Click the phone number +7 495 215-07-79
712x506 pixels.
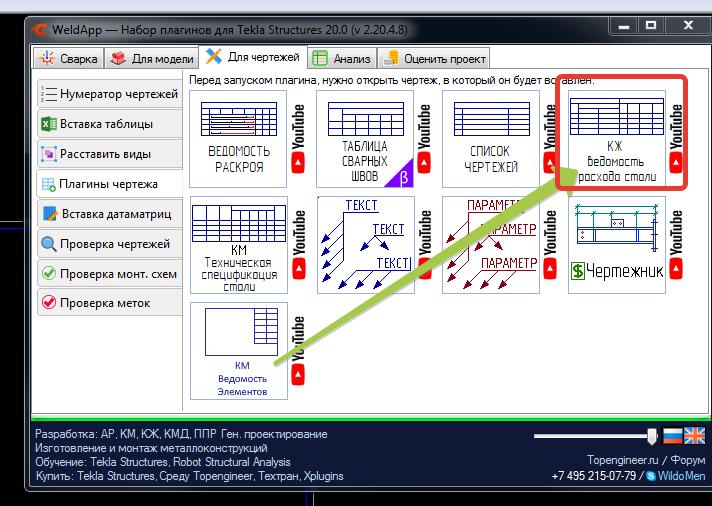[x=593, y=476]
